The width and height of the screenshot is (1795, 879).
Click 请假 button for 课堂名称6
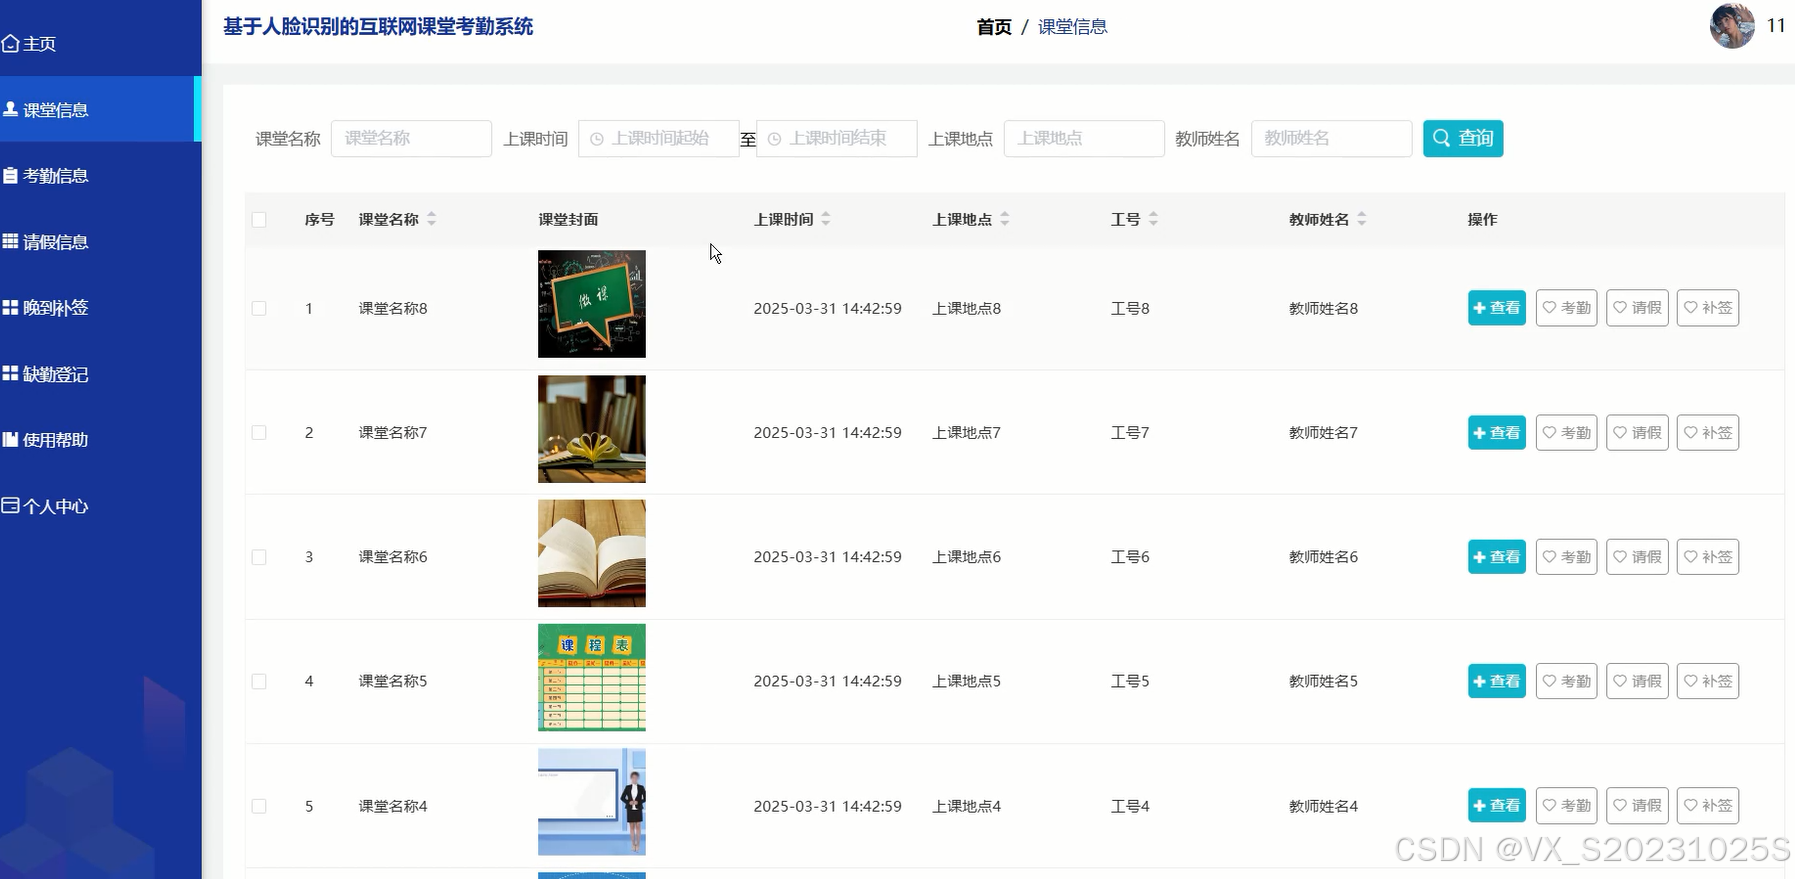click(x=1637, y=557)
